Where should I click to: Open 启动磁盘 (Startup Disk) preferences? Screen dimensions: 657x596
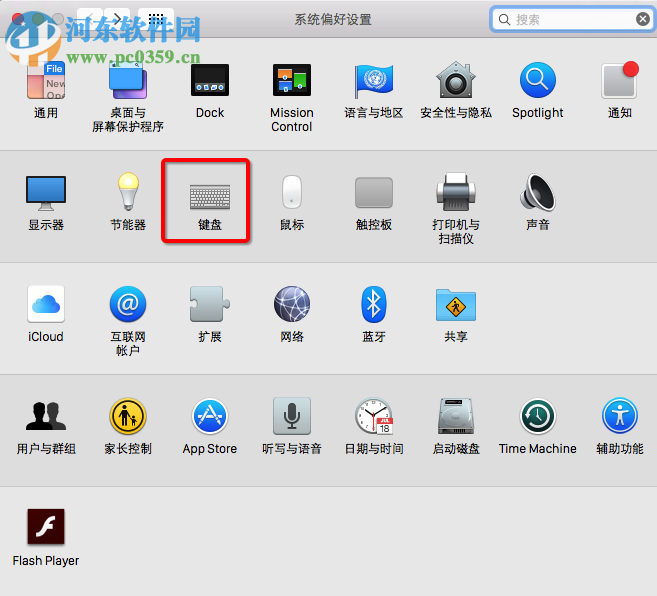pyautogui.click(x=456, y=416)
